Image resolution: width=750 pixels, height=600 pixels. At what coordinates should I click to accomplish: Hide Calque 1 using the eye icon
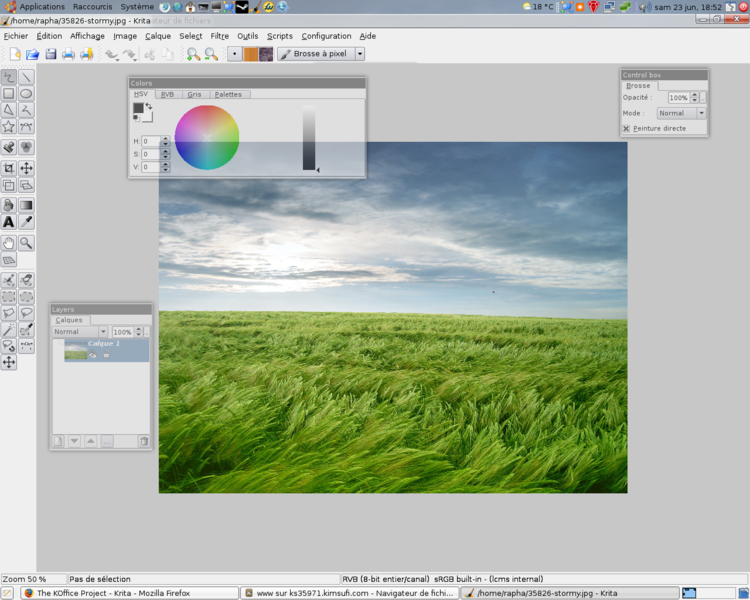93,354
